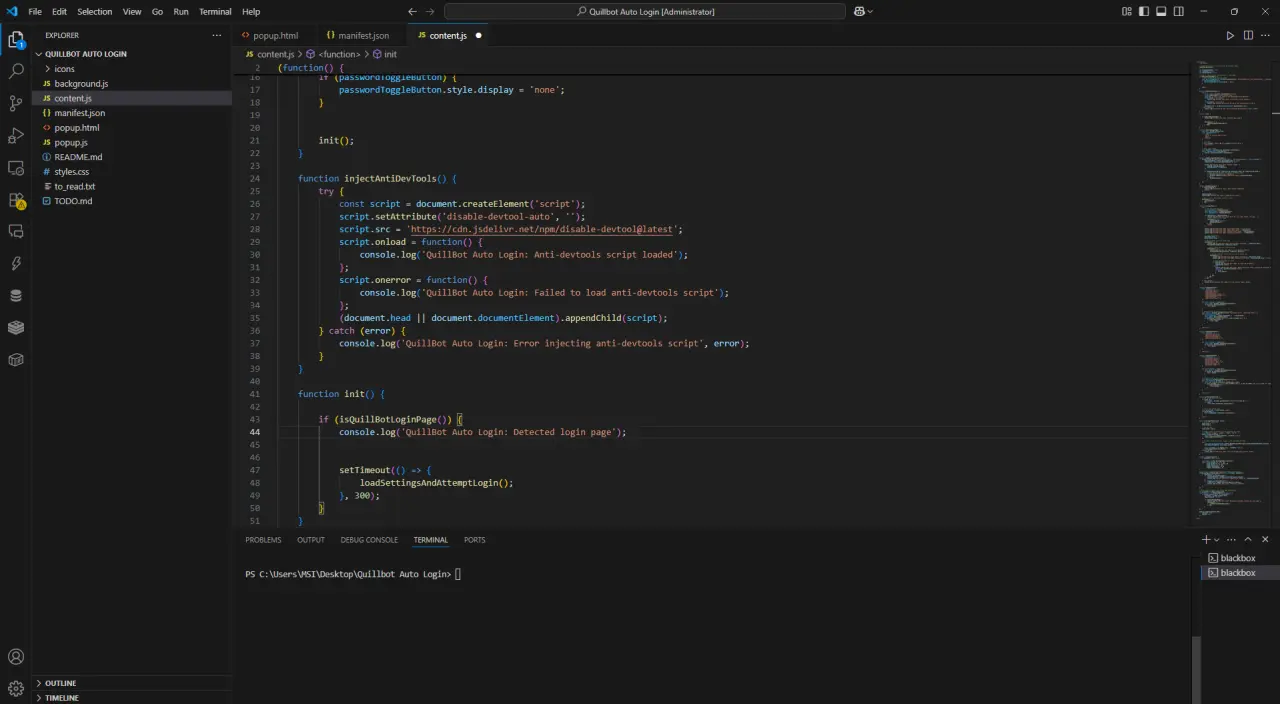The image size is (1280, 704).
Task: Open the Copilot dropdown arrow in title bar
Action: tap(870, 11)
